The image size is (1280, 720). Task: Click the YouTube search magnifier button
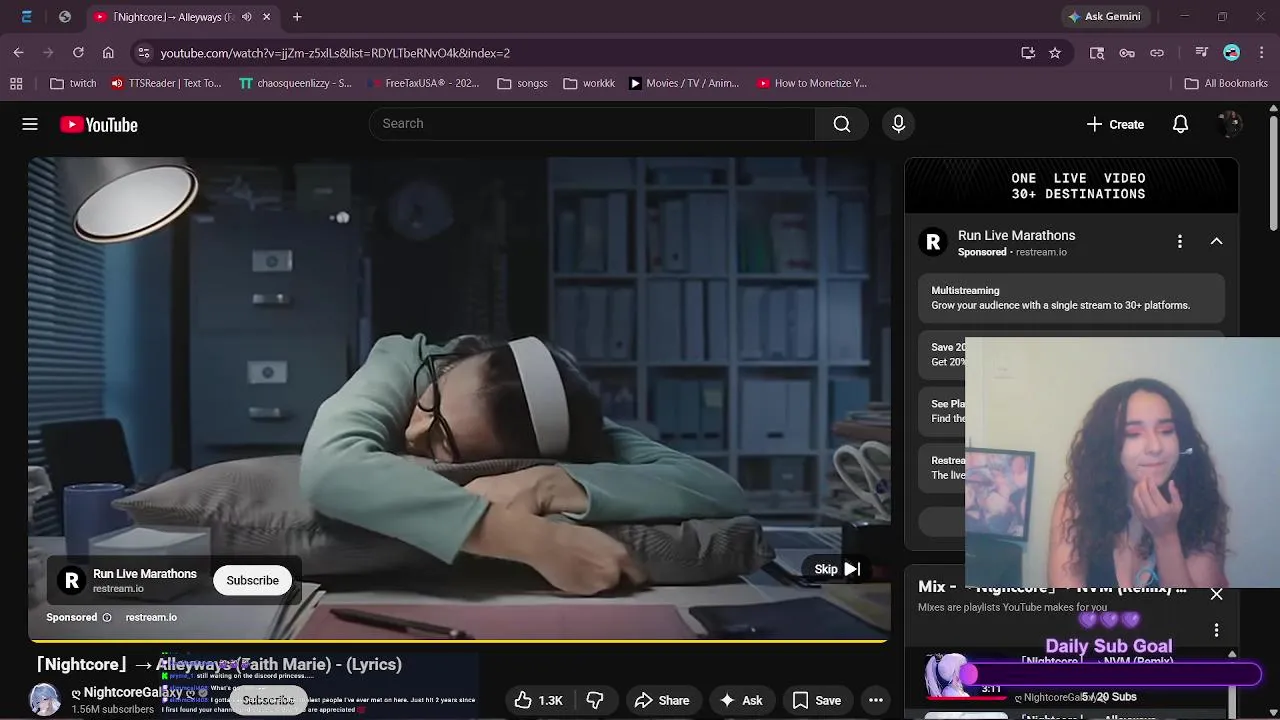click(842, 124)
